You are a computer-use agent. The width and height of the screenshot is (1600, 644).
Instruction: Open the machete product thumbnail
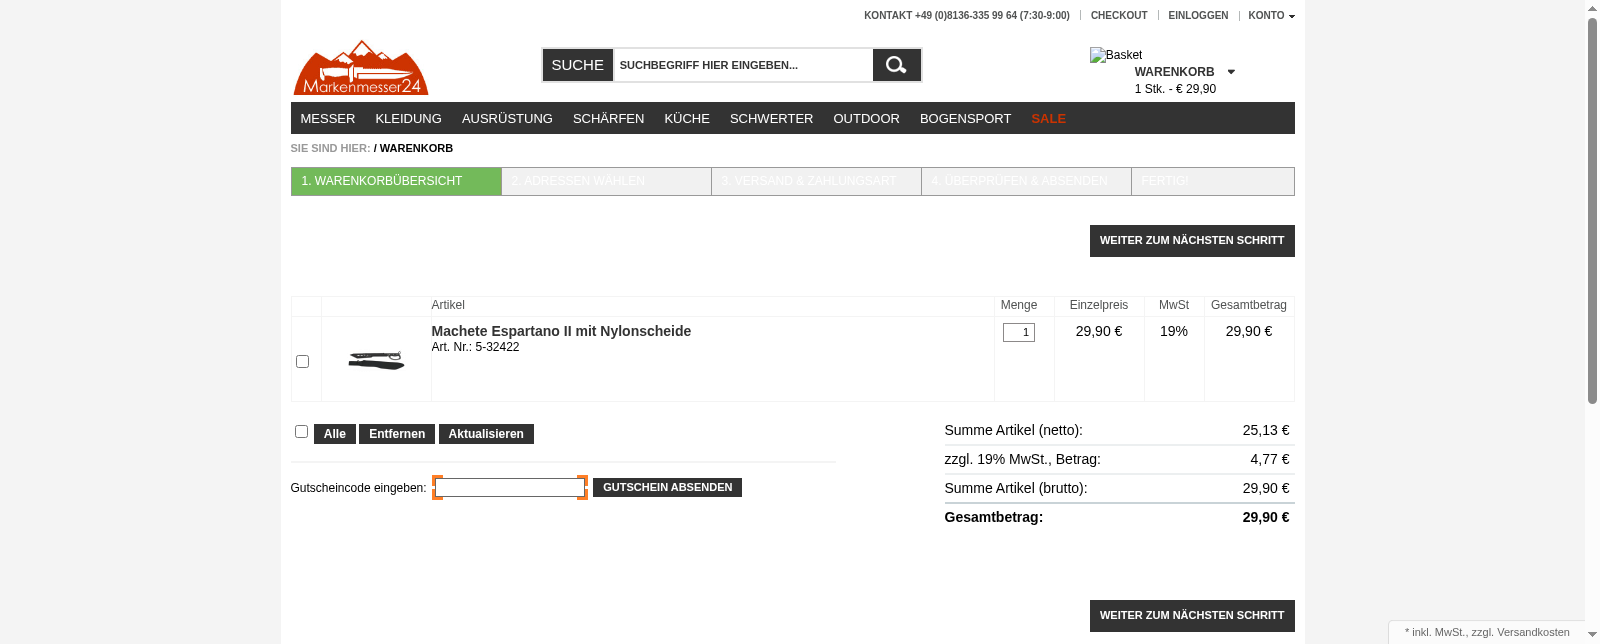click(x=376, y=360)
